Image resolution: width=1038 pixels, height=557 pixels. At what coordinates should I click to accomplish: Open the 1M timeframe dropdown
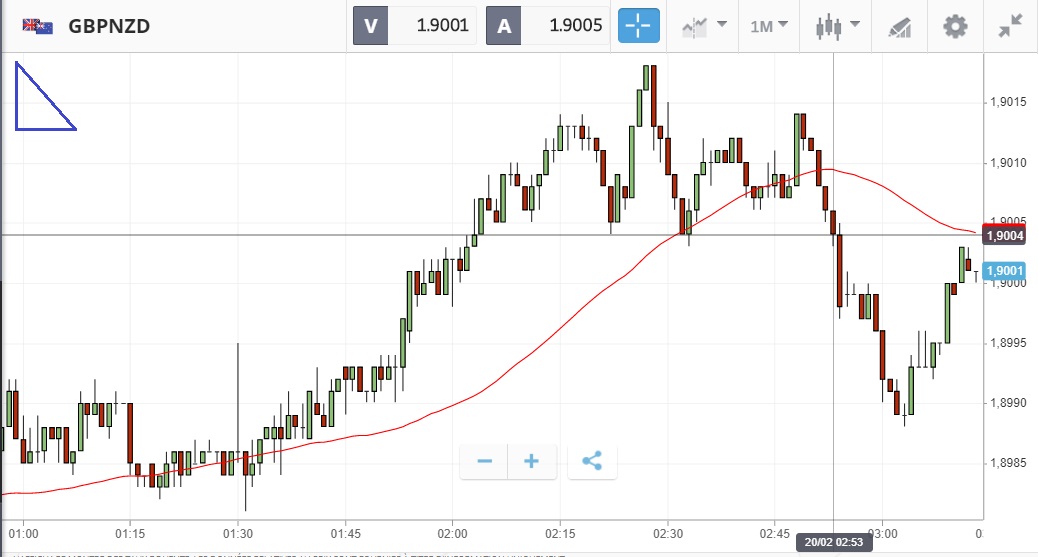point(769,26)
